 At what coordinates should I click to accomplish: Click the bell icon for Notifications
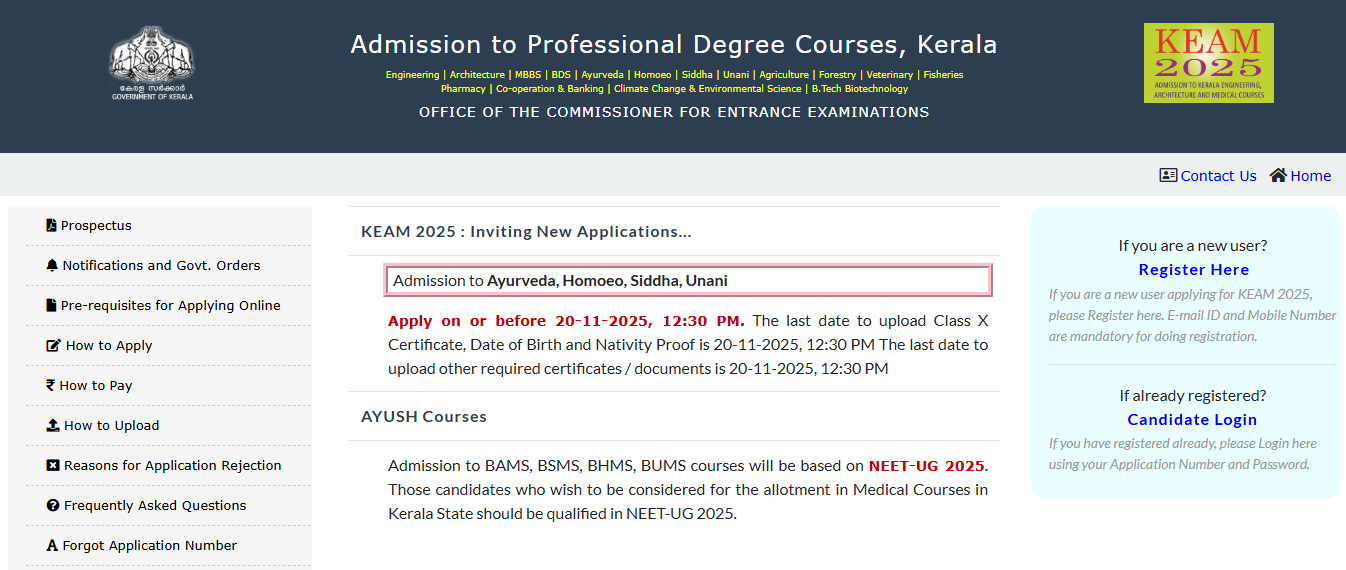pyautogui.click(x=52, y=266)
